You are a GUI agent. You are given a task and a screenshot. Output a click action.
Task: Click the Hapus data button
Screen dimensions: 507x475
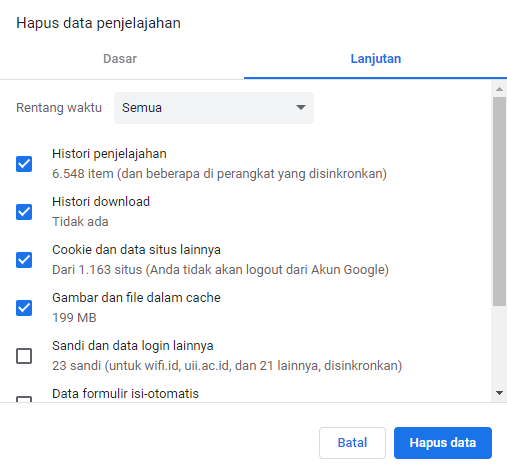coord(443,443)
